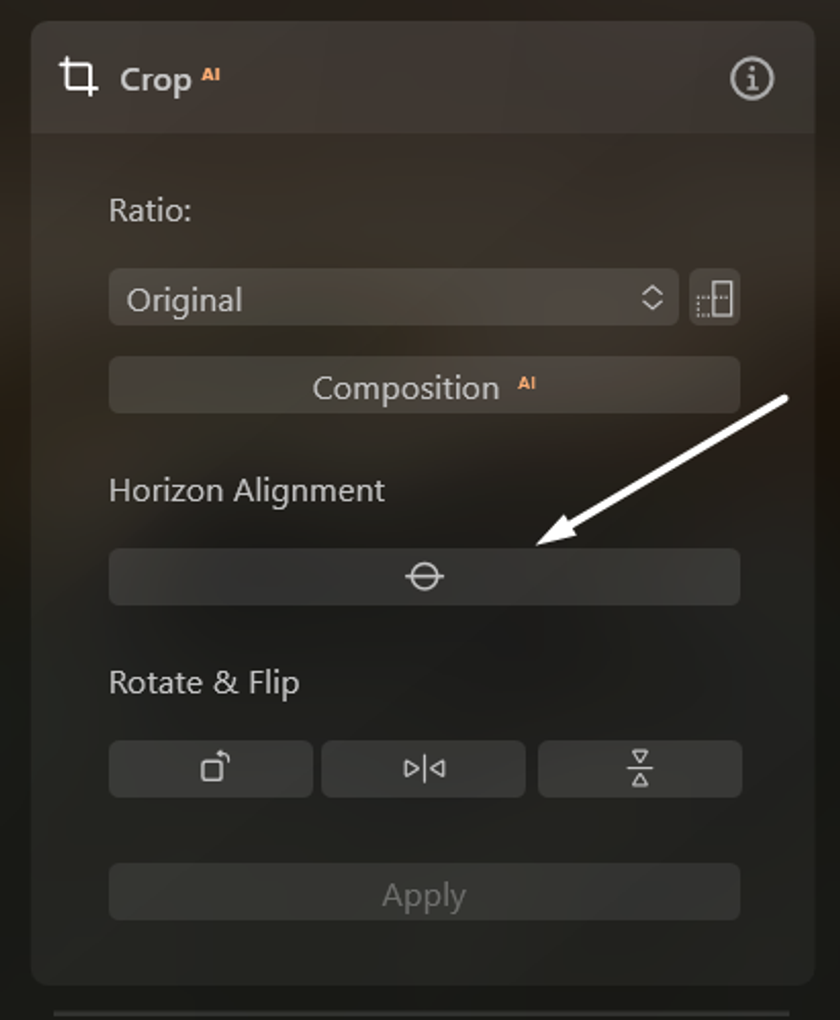Click the Crop tool icon in the header
Viewport: 840px width, 1020px height.
click(x=79, y=77)
